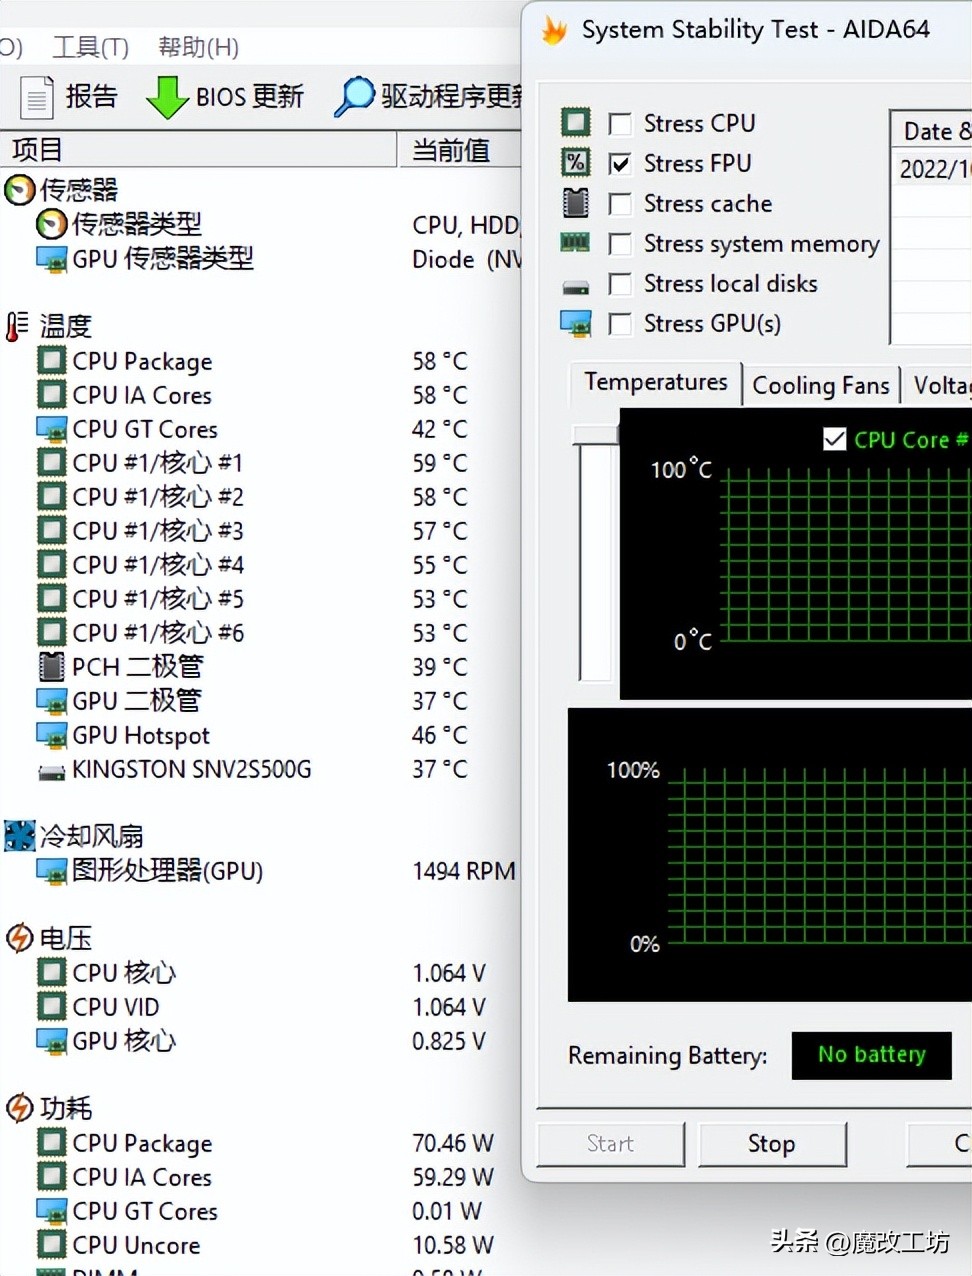Click the disabled Start button
This screenshot has height=1276, width=972.
click(x=610, y=1144)
